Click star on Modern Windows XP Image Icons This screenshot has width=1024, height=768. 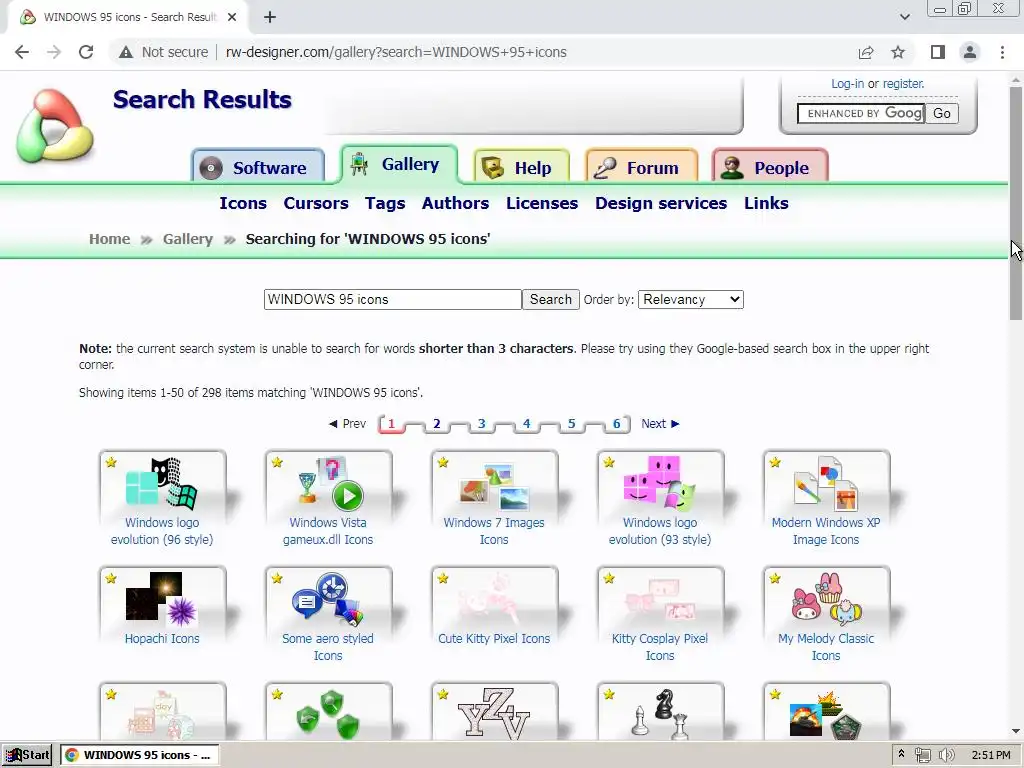point(775,462)
